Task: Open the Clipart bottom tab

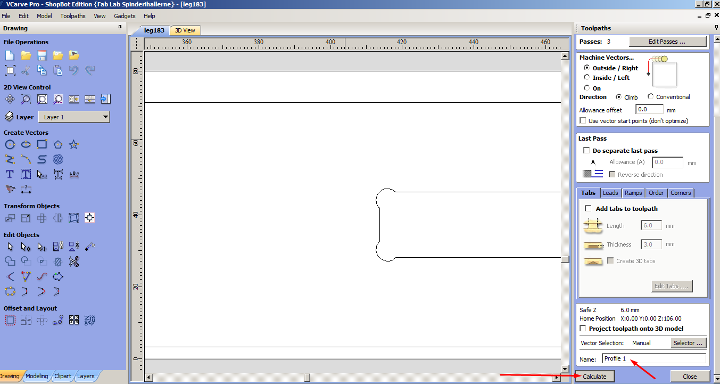Action: 62,376
